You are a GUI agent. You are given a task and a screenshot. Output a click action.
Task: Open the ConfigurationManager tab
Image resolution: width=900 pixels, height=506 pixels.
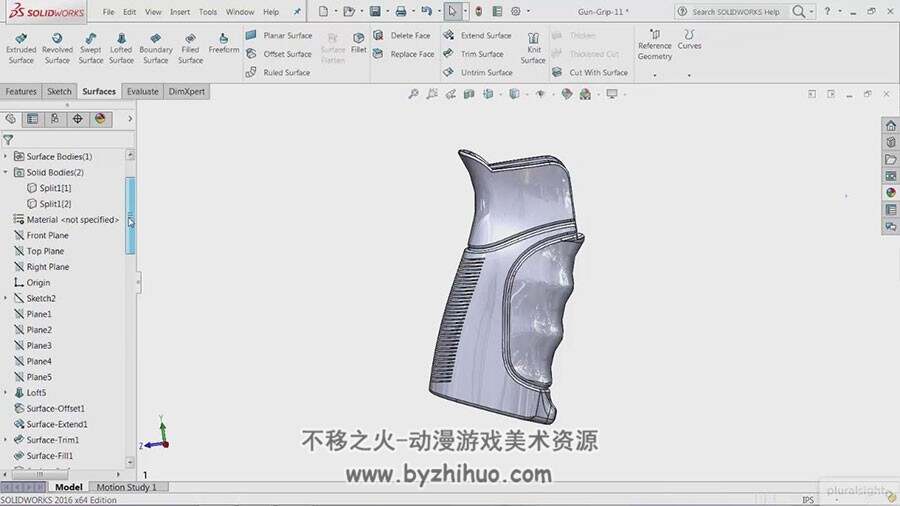click(x=55, y=119)
